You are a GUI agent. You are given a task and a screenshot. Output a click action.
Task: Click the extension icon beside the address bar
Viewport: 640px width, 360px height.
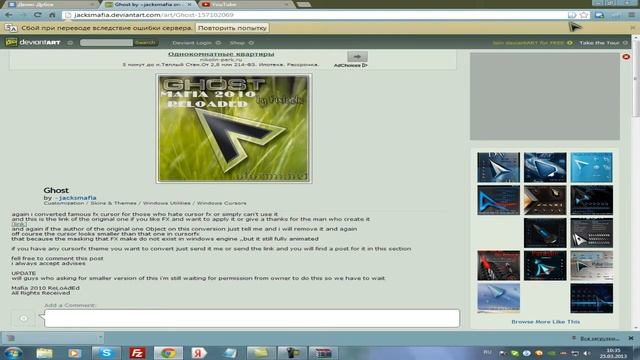coord(599,15)
